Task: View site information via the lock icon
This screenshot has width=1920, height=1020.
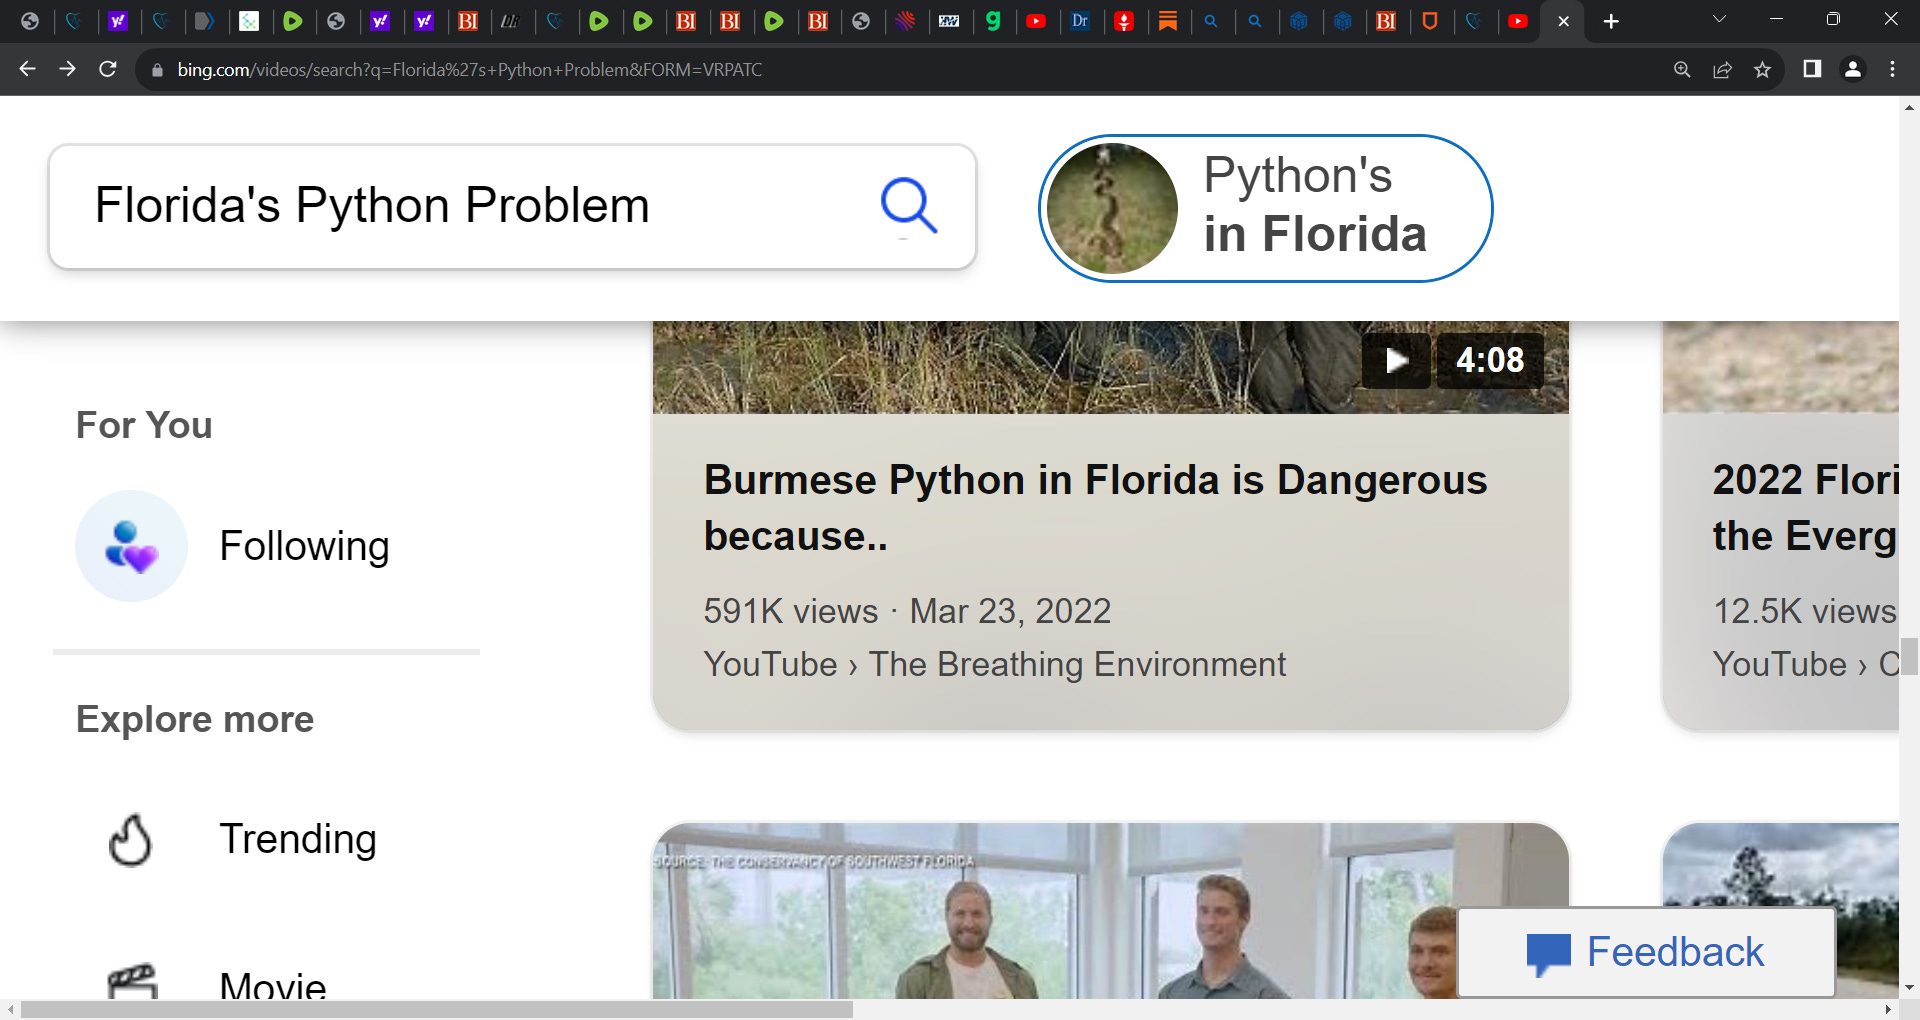Action: point(157,70)
